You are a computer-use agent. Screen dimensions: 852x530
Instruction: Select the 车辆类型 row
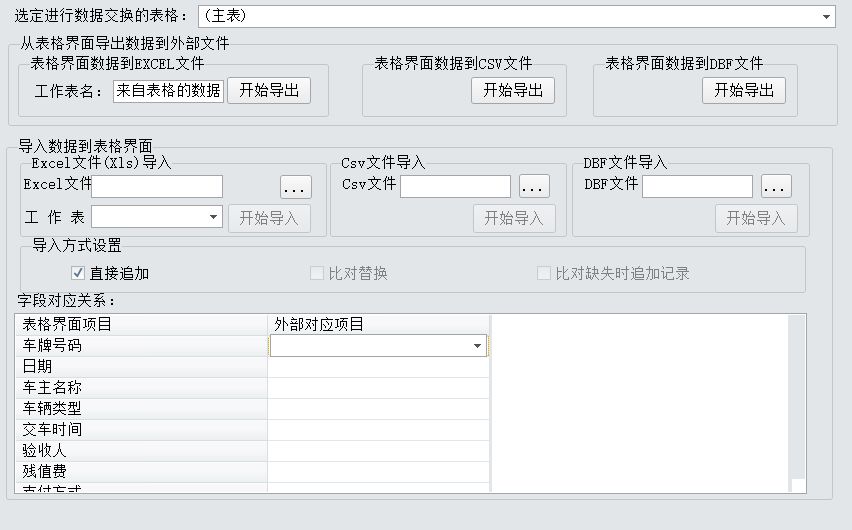pos(141,409)
